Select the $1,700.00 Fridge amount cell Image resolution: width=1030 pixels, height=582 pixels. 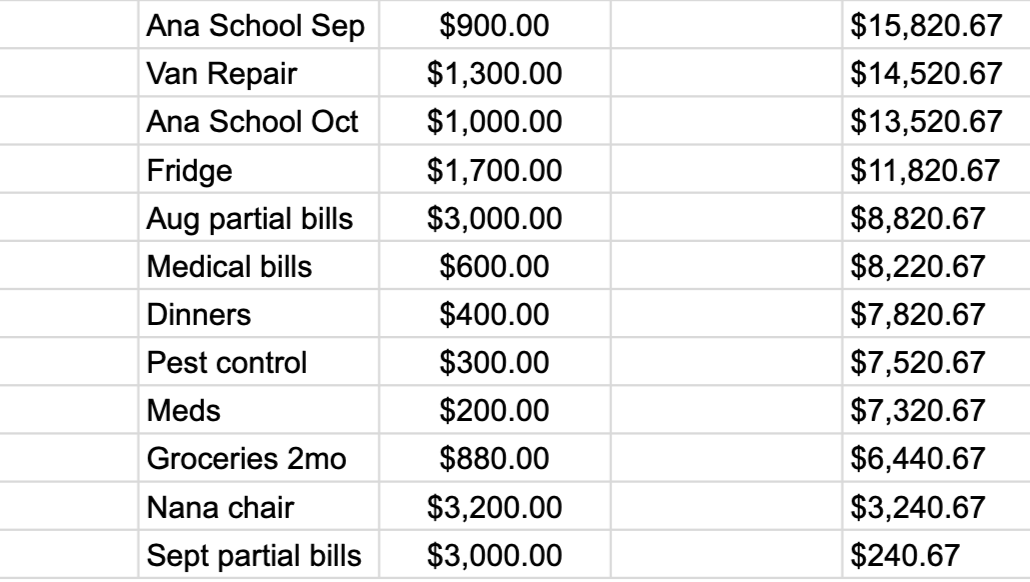coord(494,170)
